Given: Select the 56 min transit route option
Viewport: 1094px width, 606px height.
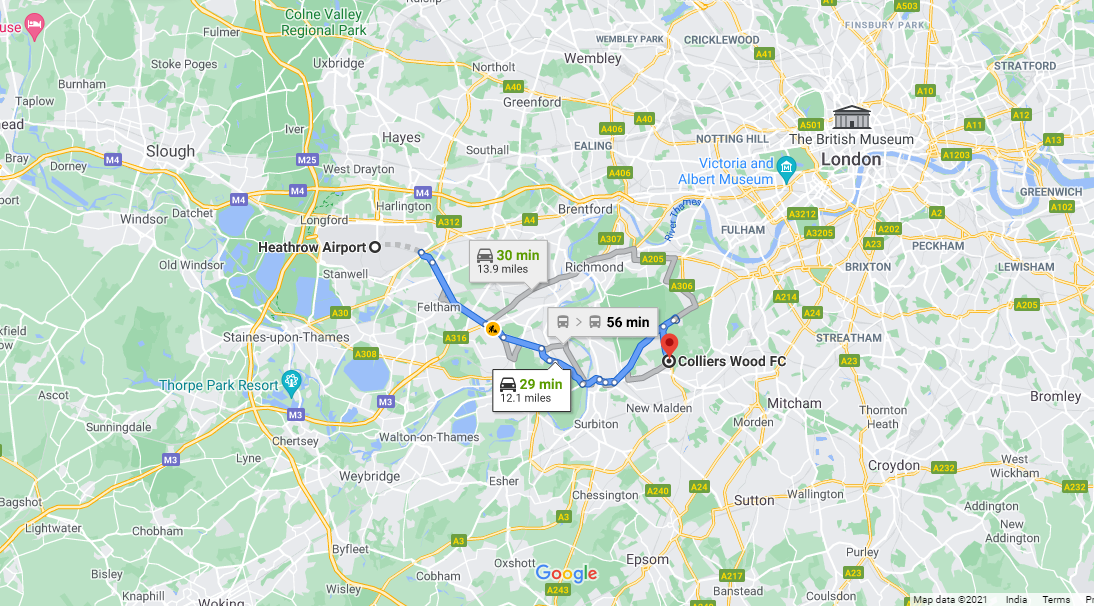Looking at the screenshot, I should pyautogui.click(x=603, y=322).
